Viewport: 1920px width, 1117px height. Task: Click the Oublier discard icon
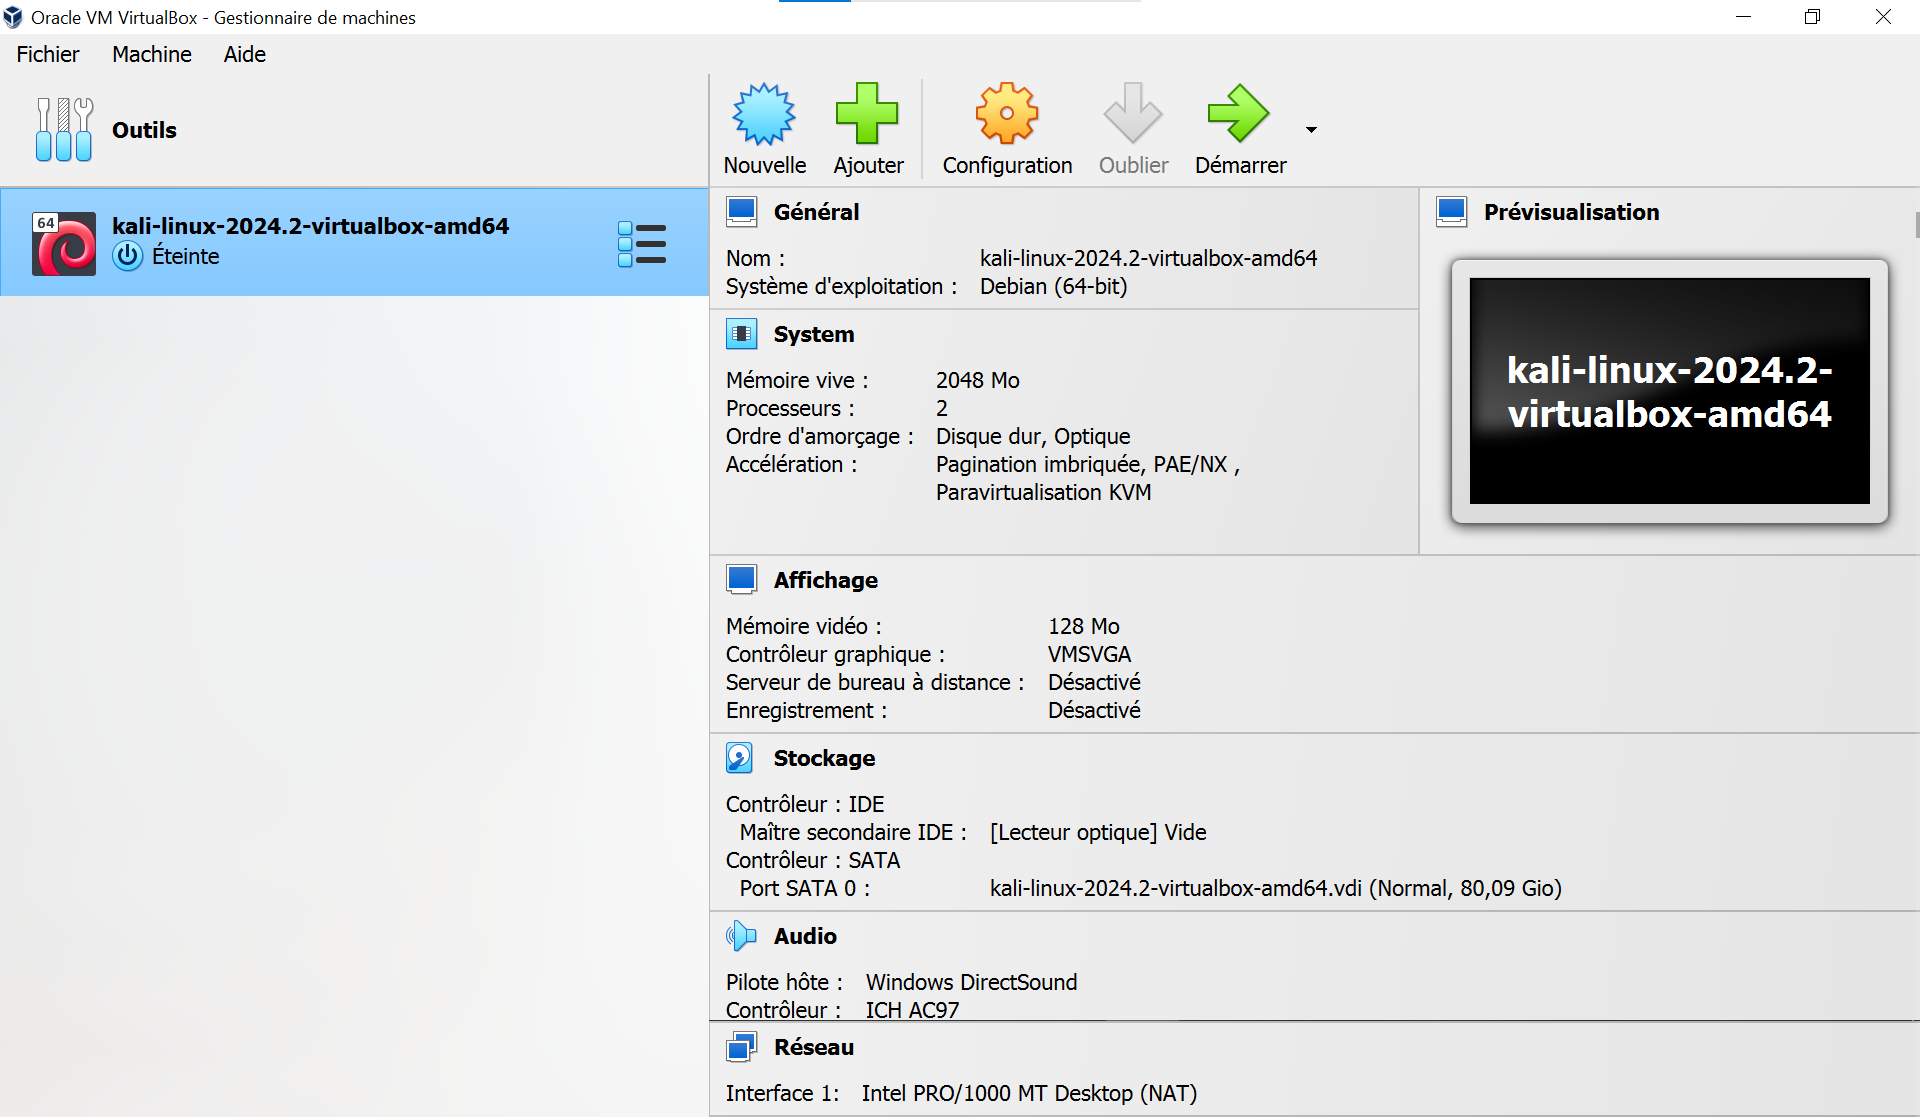coord(1131,113)
